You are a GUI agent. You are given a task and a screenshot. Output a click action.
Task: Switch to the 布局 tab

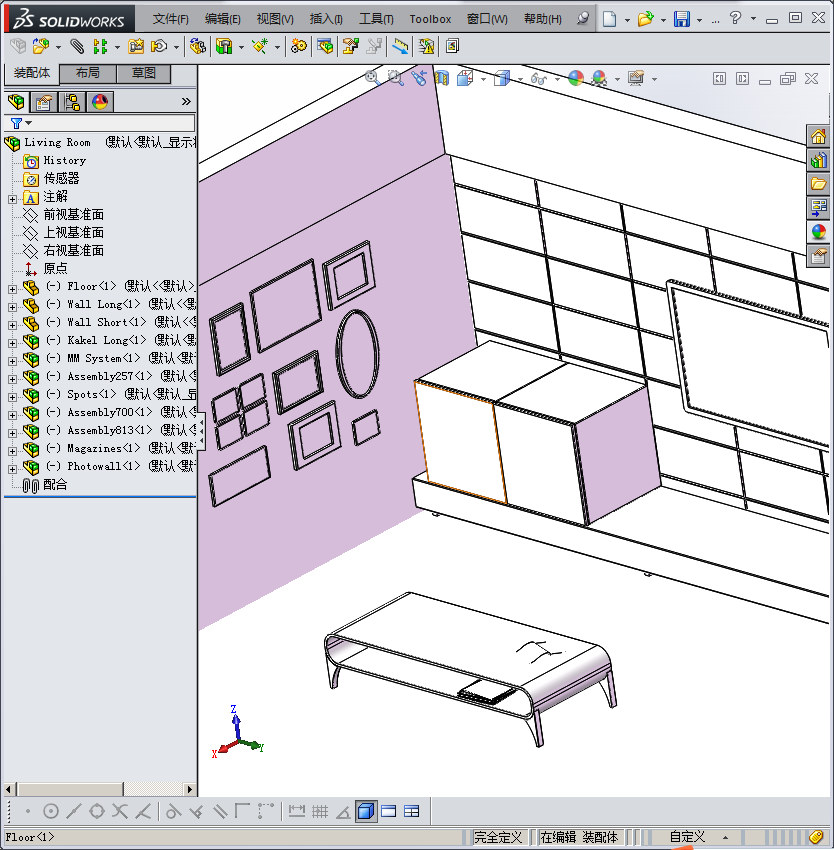[87, 73]
